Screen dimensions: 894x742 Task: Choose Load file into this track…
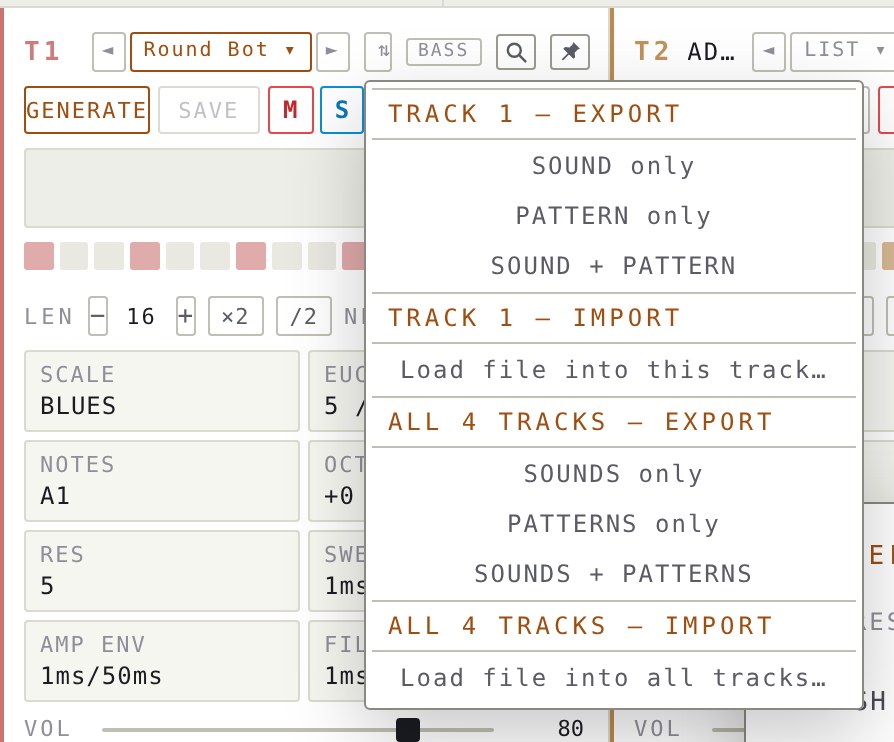pos(613,370)
